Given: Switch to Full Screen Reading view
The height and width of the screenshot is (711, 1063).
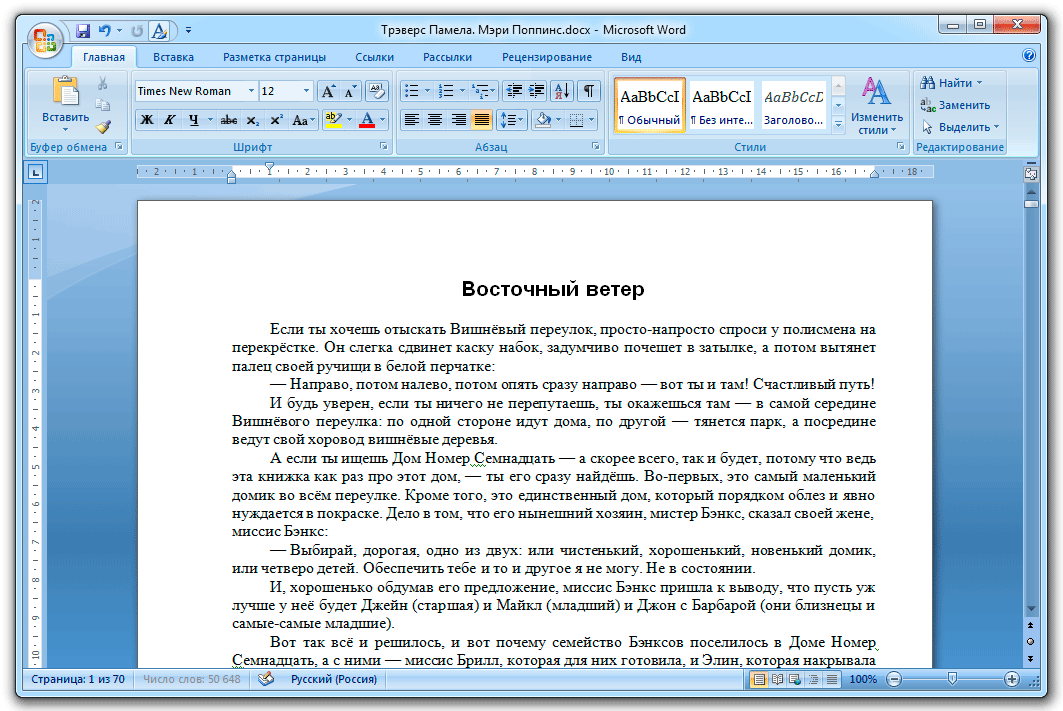Looking at the screenshot, I should point(778,679).
